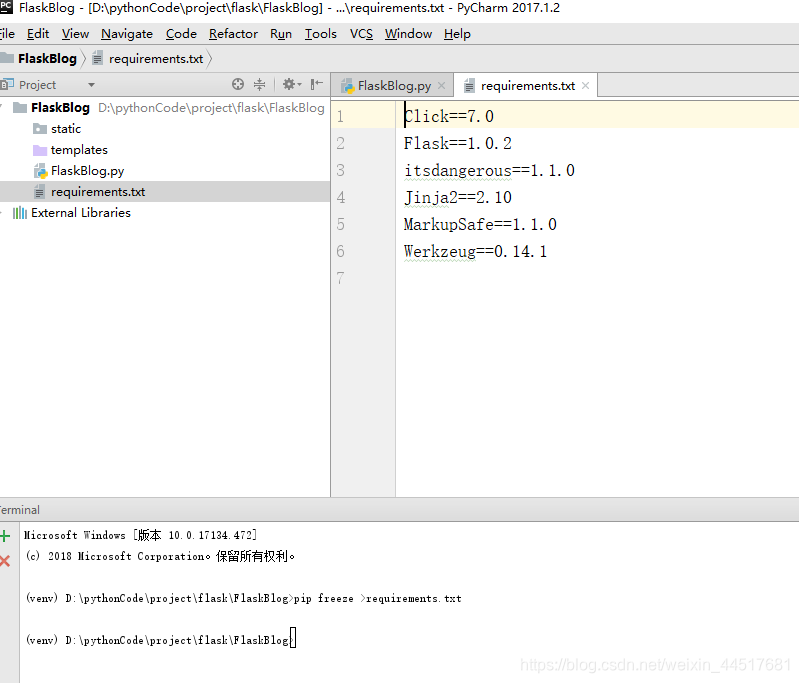
Task: Select requirements.txt in the project tree
Action: [x=165, y=192]
